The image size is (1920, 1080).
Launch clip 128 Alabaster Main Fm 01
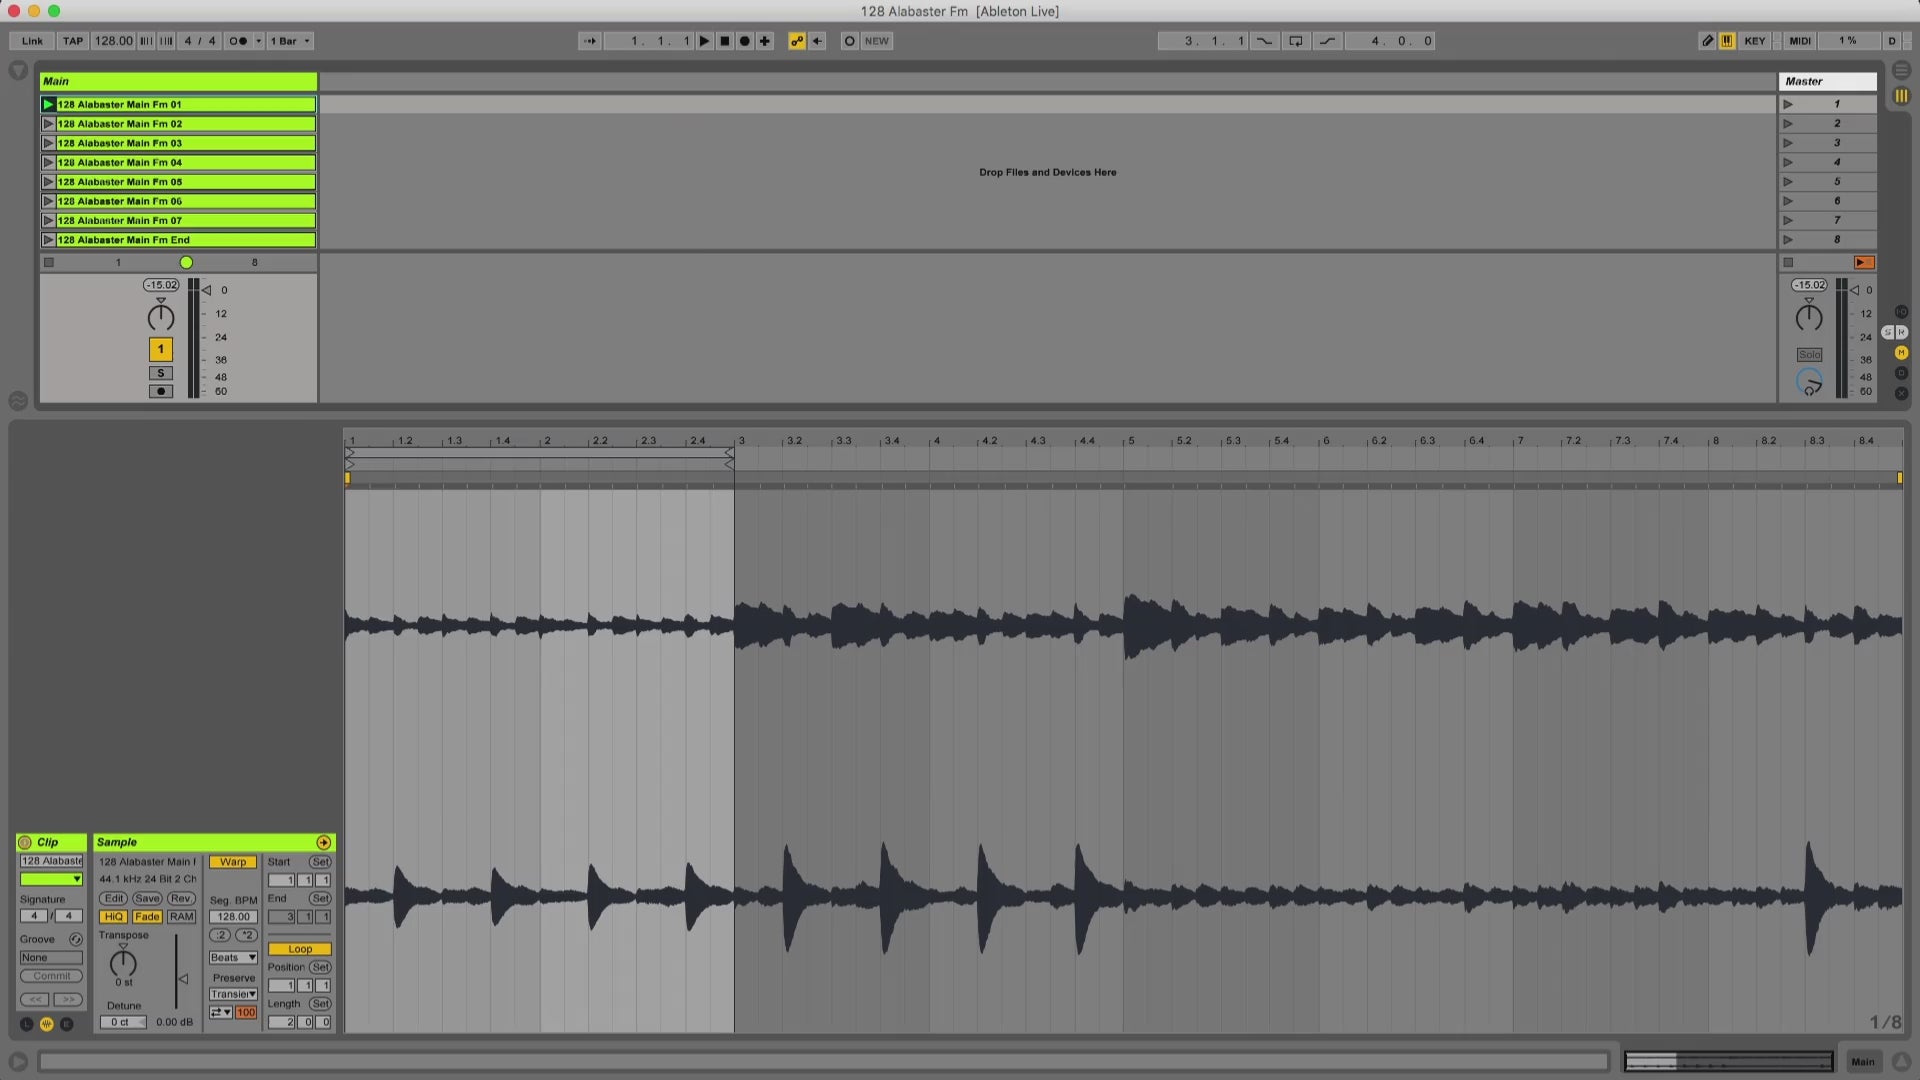point(48,104)
